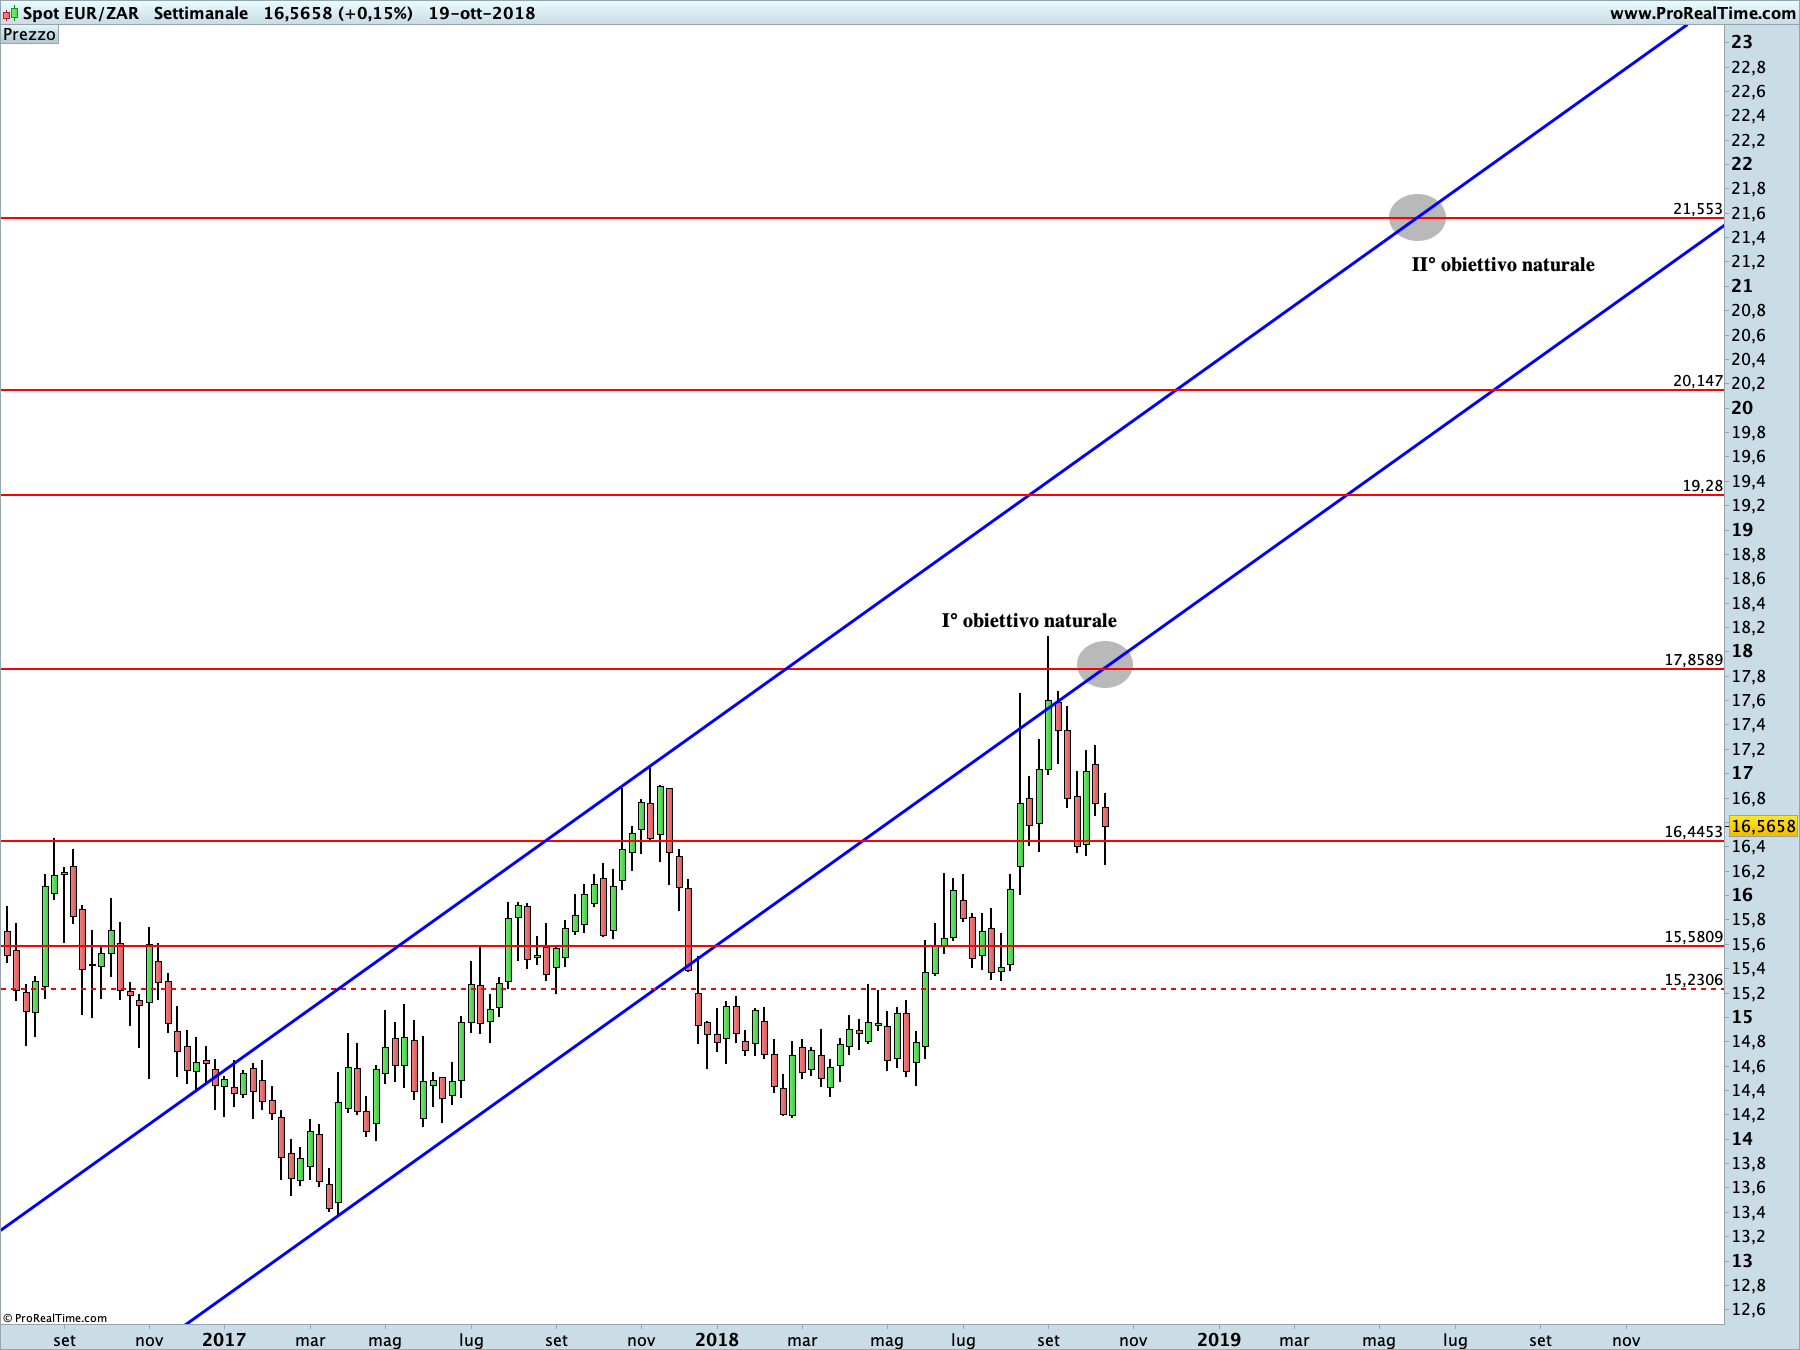Screen dimensions: 1800x1350
Task: Click the 2017 label on time axis
Action: 224,1339
